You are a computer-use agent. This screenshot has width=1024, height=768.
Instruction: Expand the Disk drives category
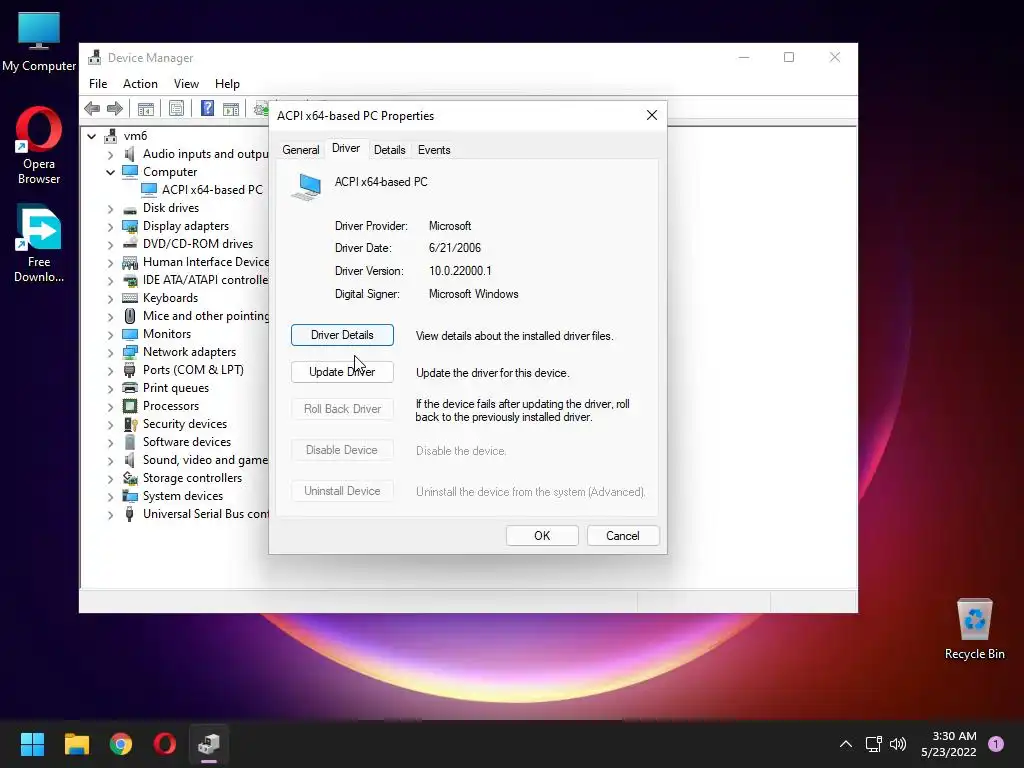pos(110,209)
